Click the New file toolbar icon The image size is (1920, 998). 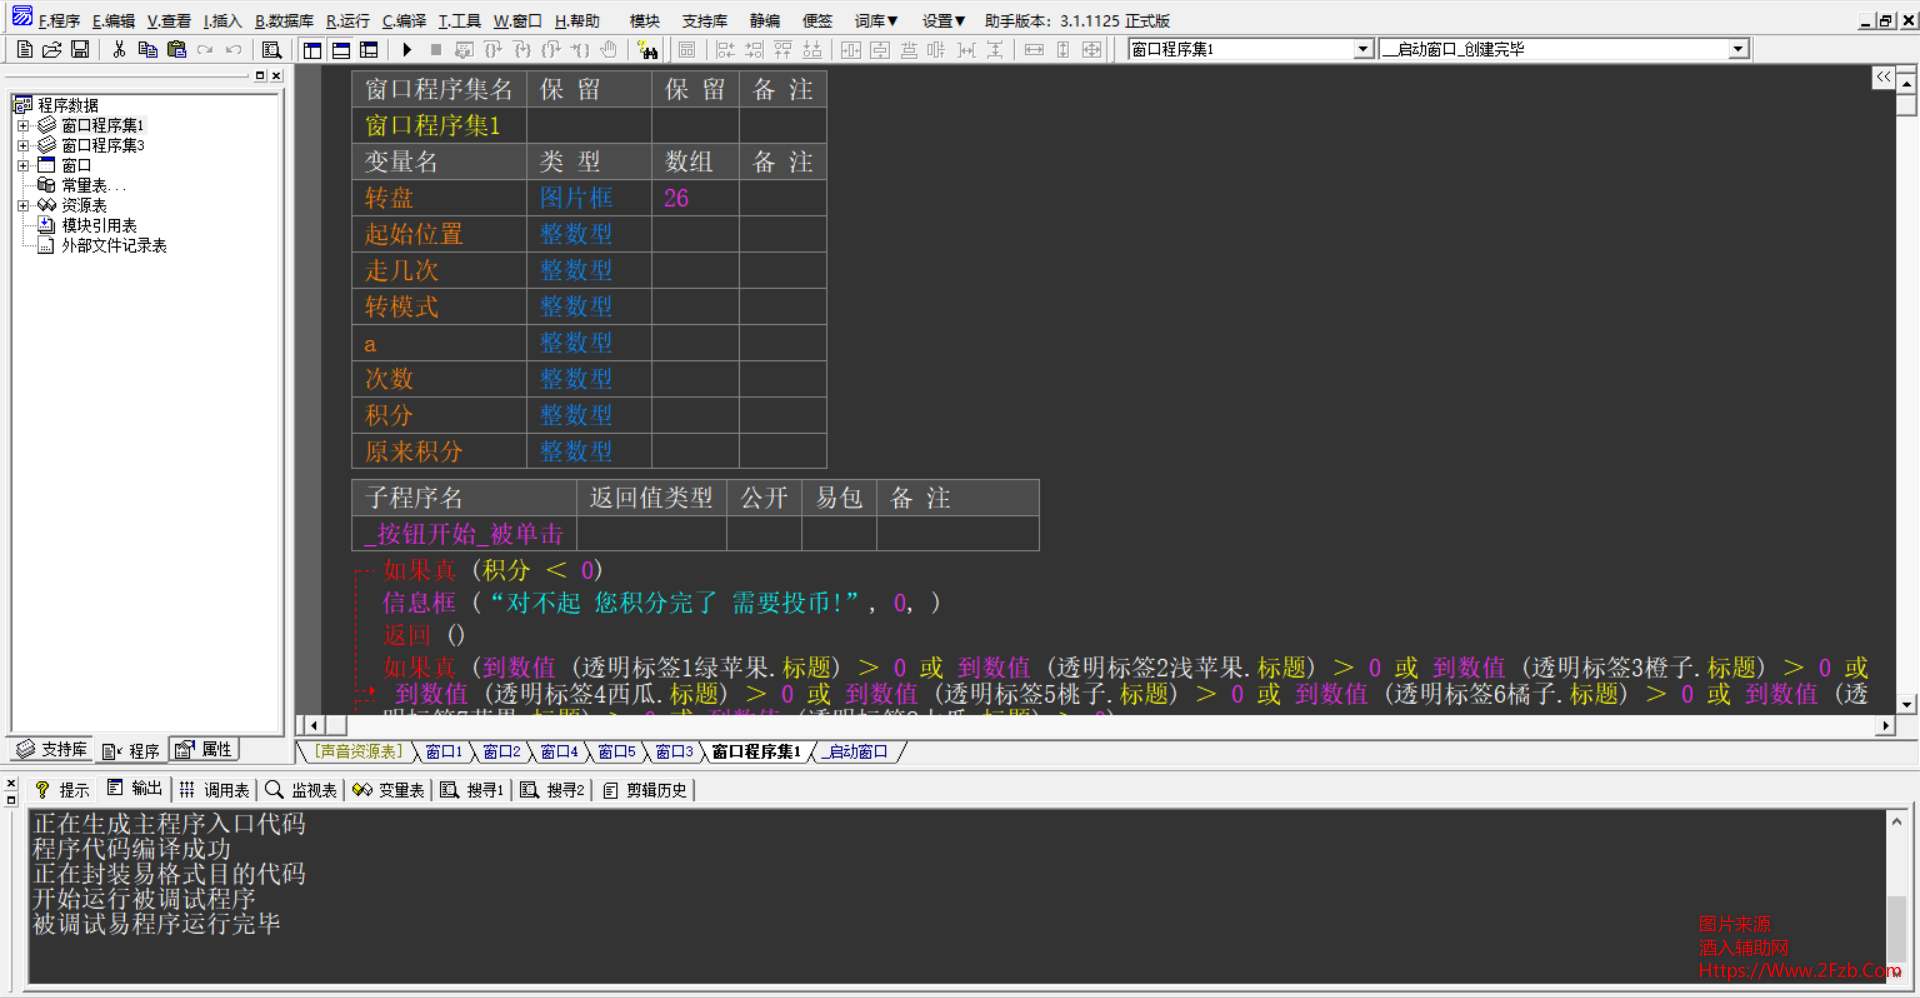pos(25,49)
